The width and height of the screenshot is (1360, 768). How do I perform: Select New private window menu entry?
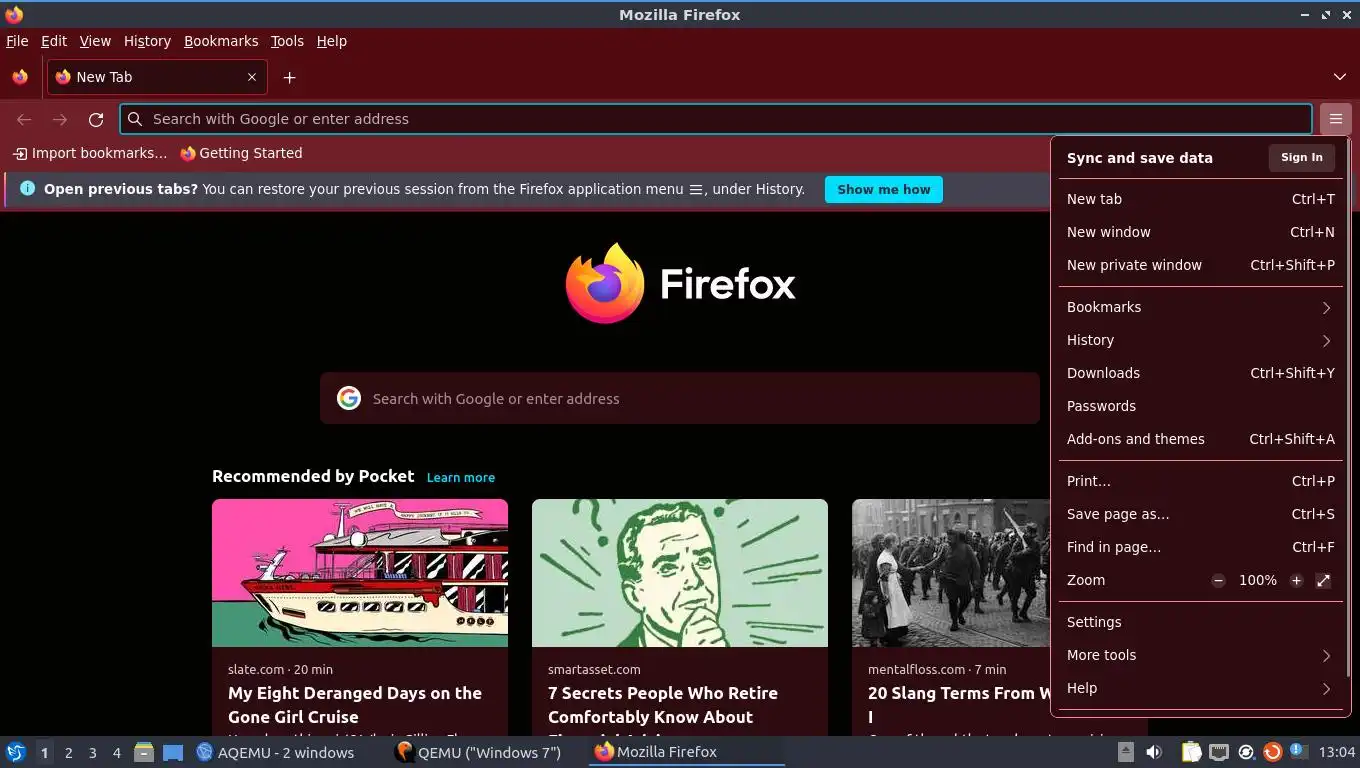pos(1200,265)
